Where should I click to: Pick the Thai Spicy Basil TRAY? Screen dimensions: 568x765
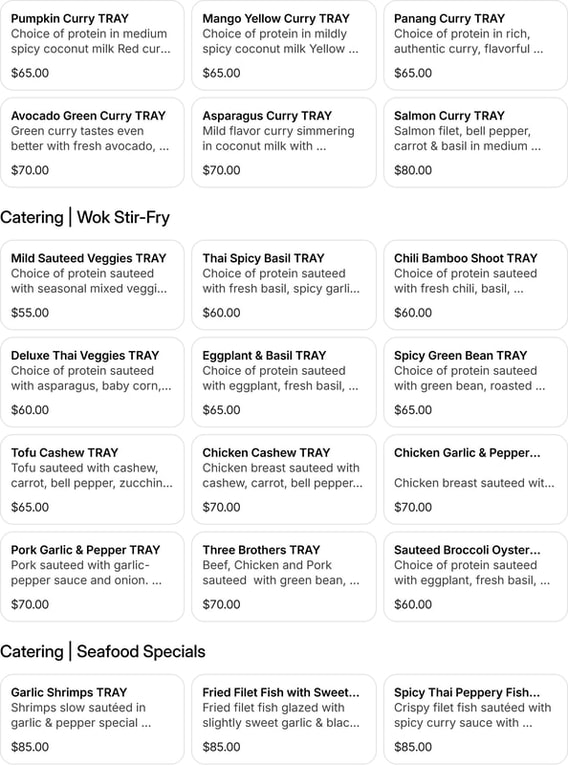click(x=284, y=285)
